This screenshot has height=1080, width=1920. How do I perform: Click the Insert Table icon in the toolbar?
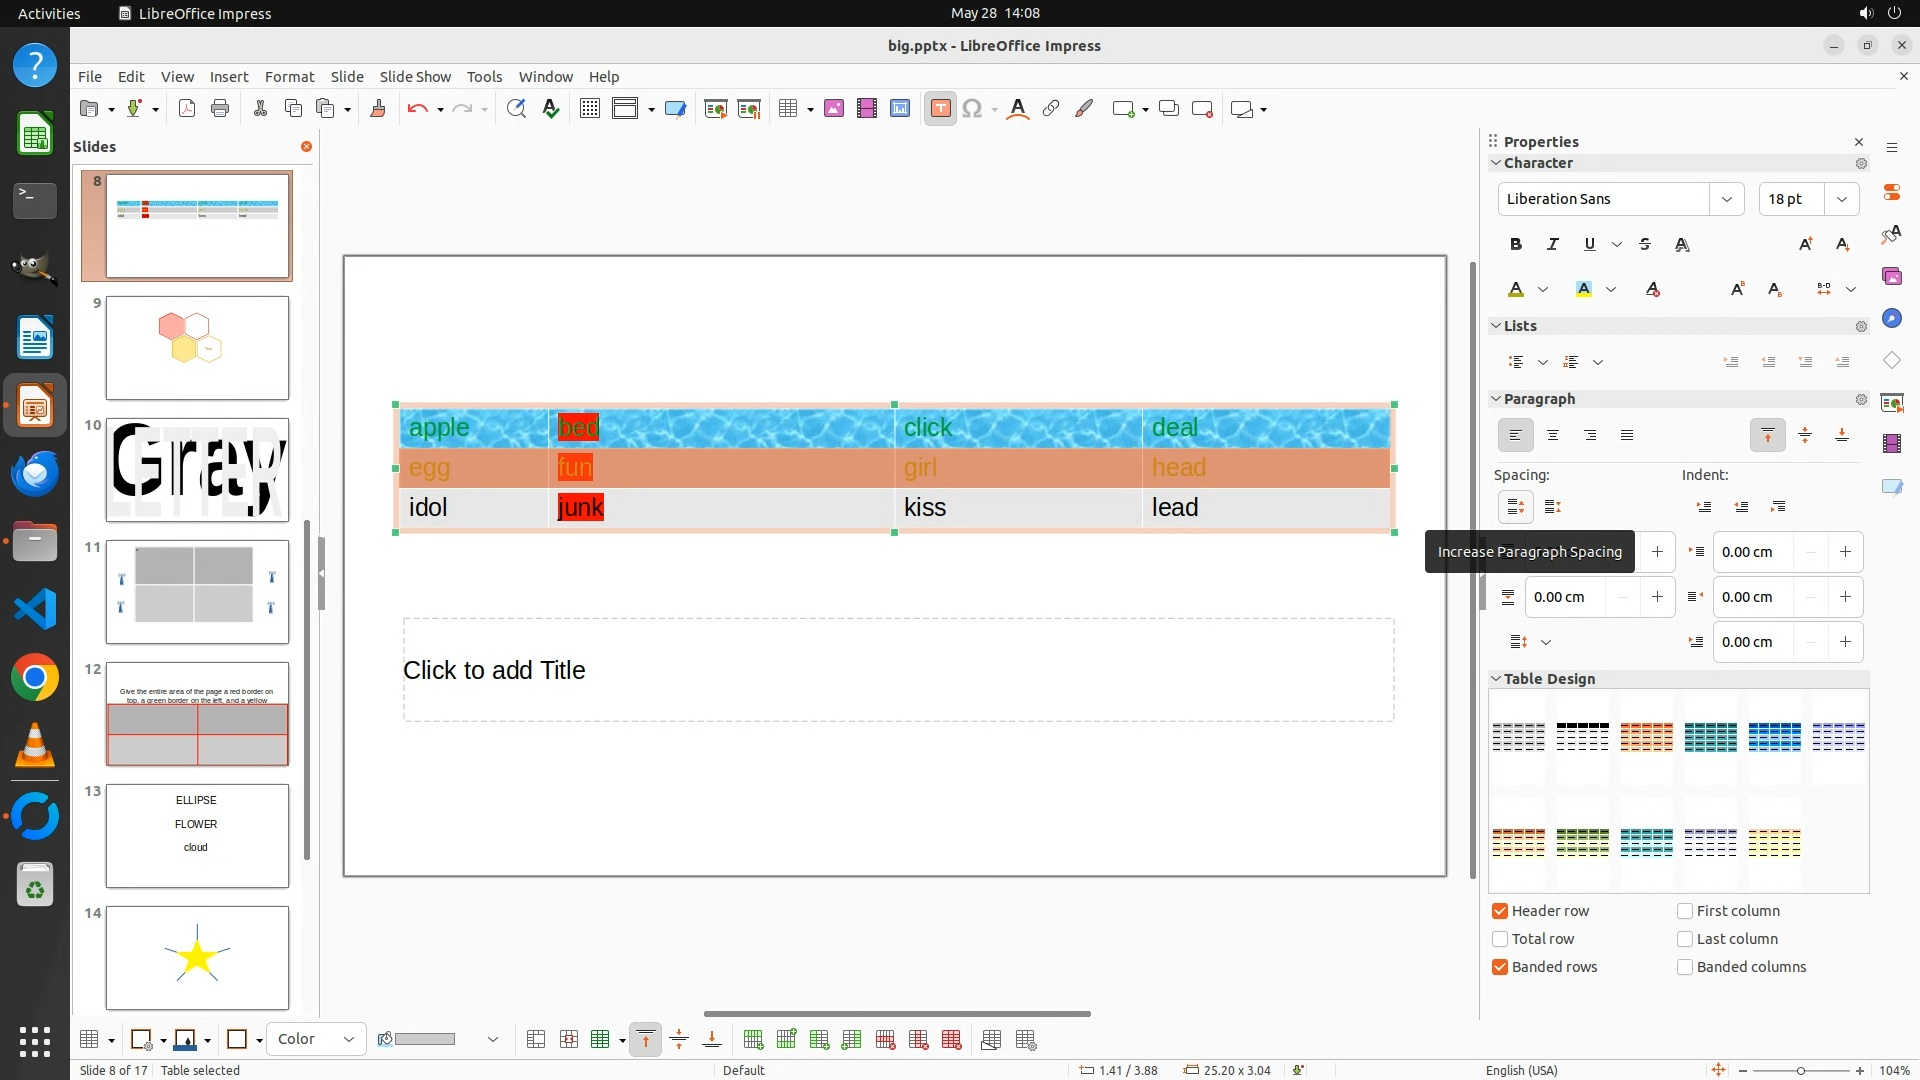point(788,109)
